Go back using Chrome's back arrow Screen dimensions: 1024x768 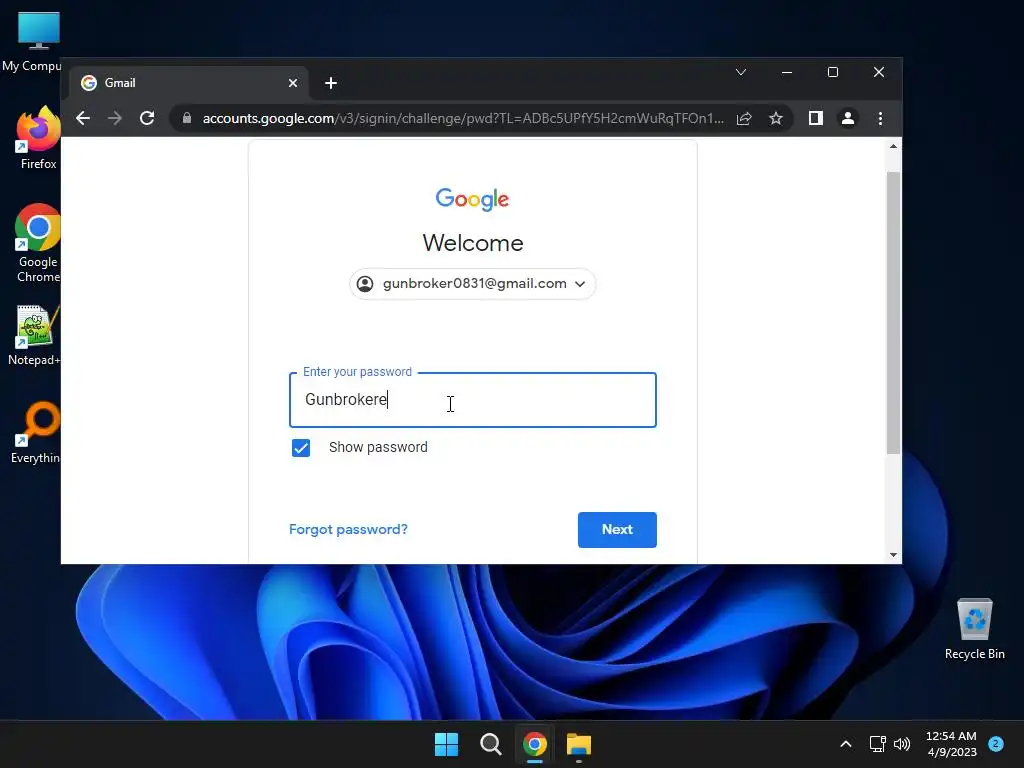pyautogui.click(x=83, y=118)
